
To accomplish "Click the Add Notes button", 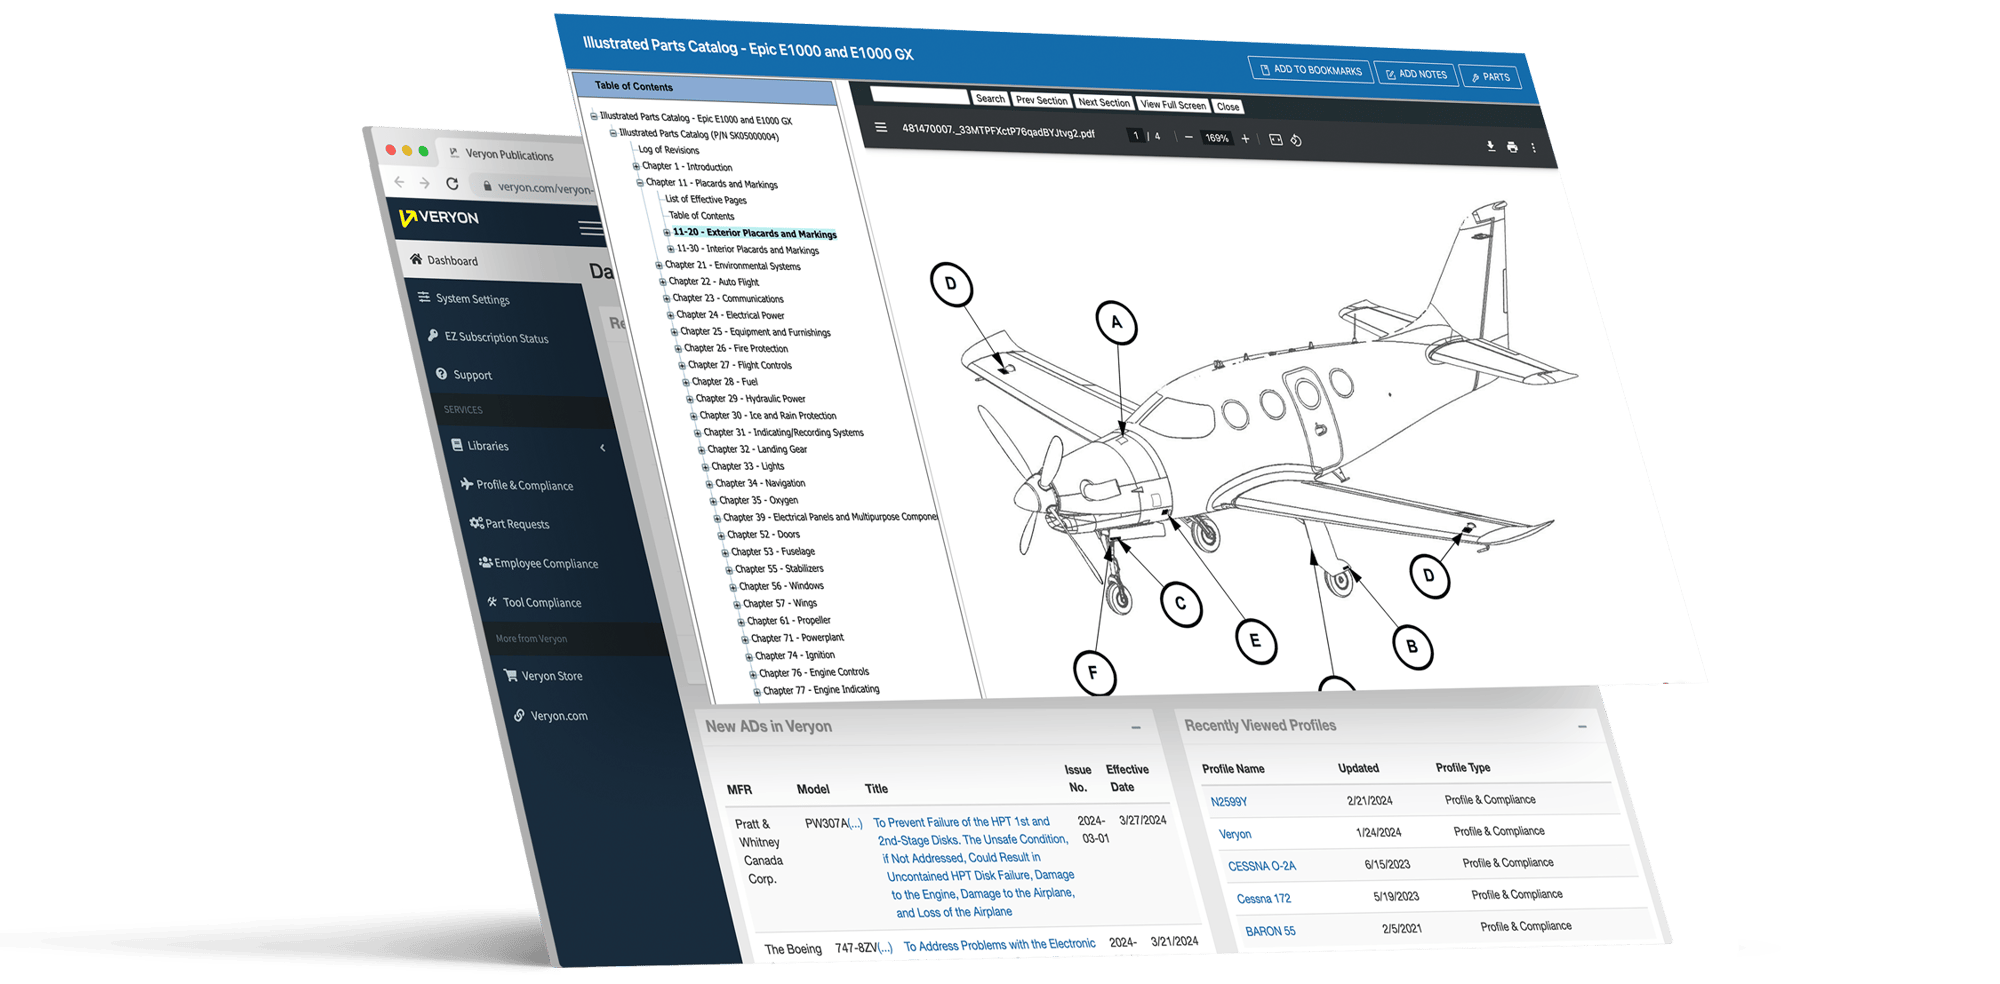I will coord(1416,74).
